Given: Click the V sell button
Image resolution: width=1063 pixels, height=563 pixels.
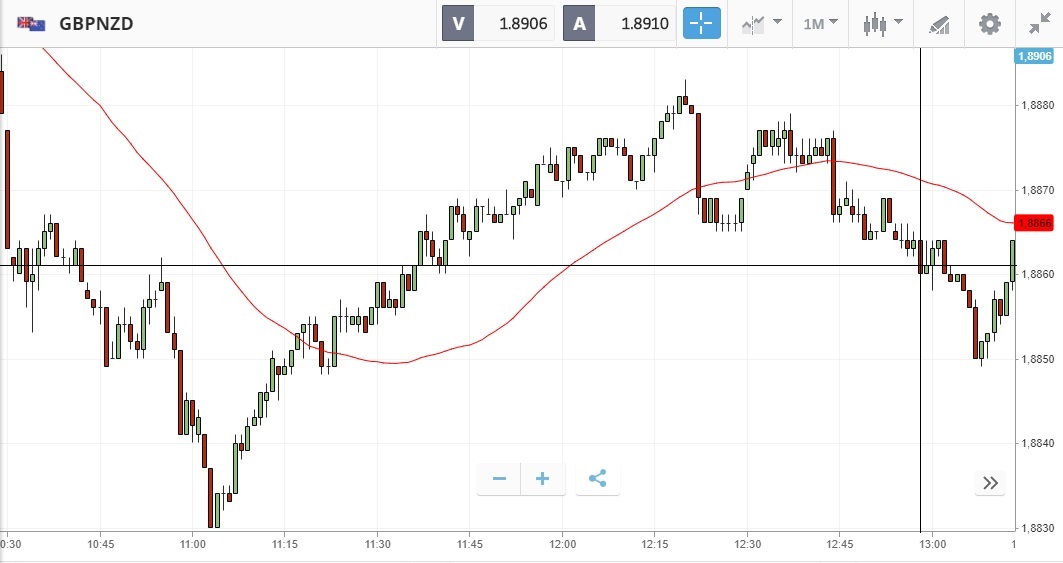Looking at the screenshot, I should click(459, 23).
